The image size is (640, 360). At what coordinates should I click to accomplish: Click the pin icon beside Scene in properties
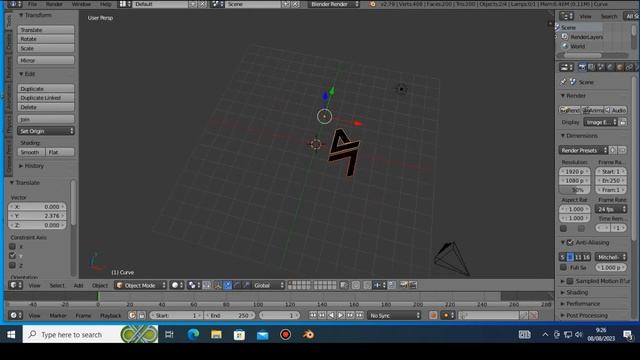563,82
